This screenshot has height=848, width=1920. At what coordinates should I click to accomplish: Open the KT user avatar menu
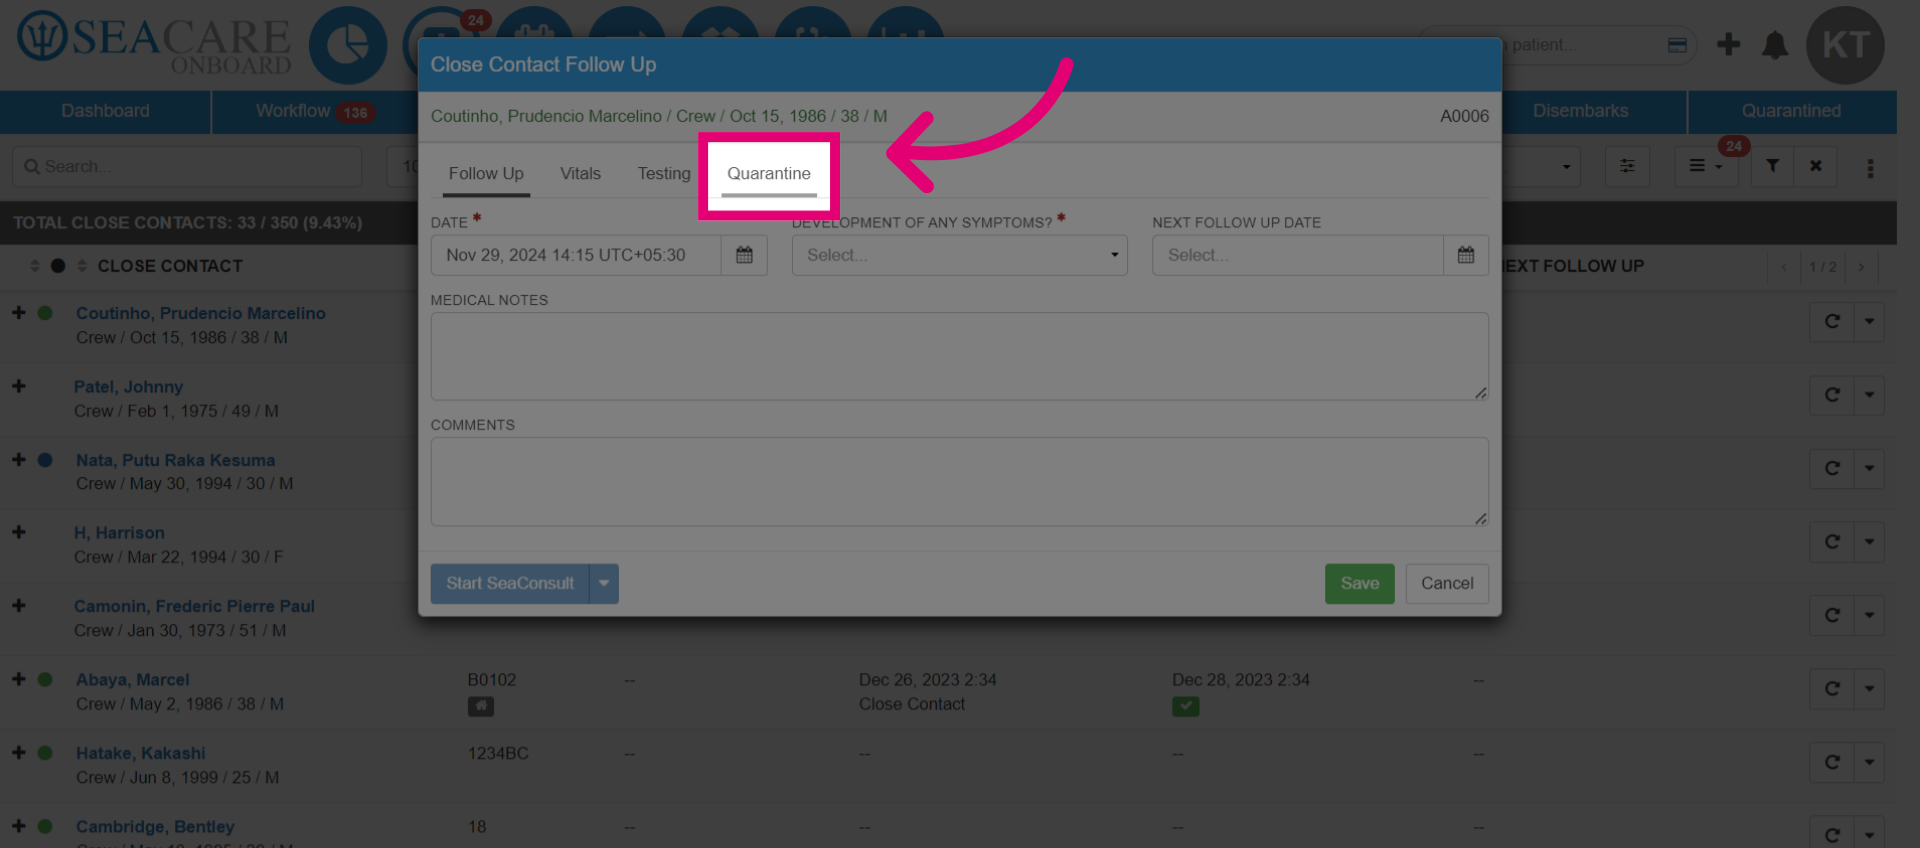[x=1845, y=45]
